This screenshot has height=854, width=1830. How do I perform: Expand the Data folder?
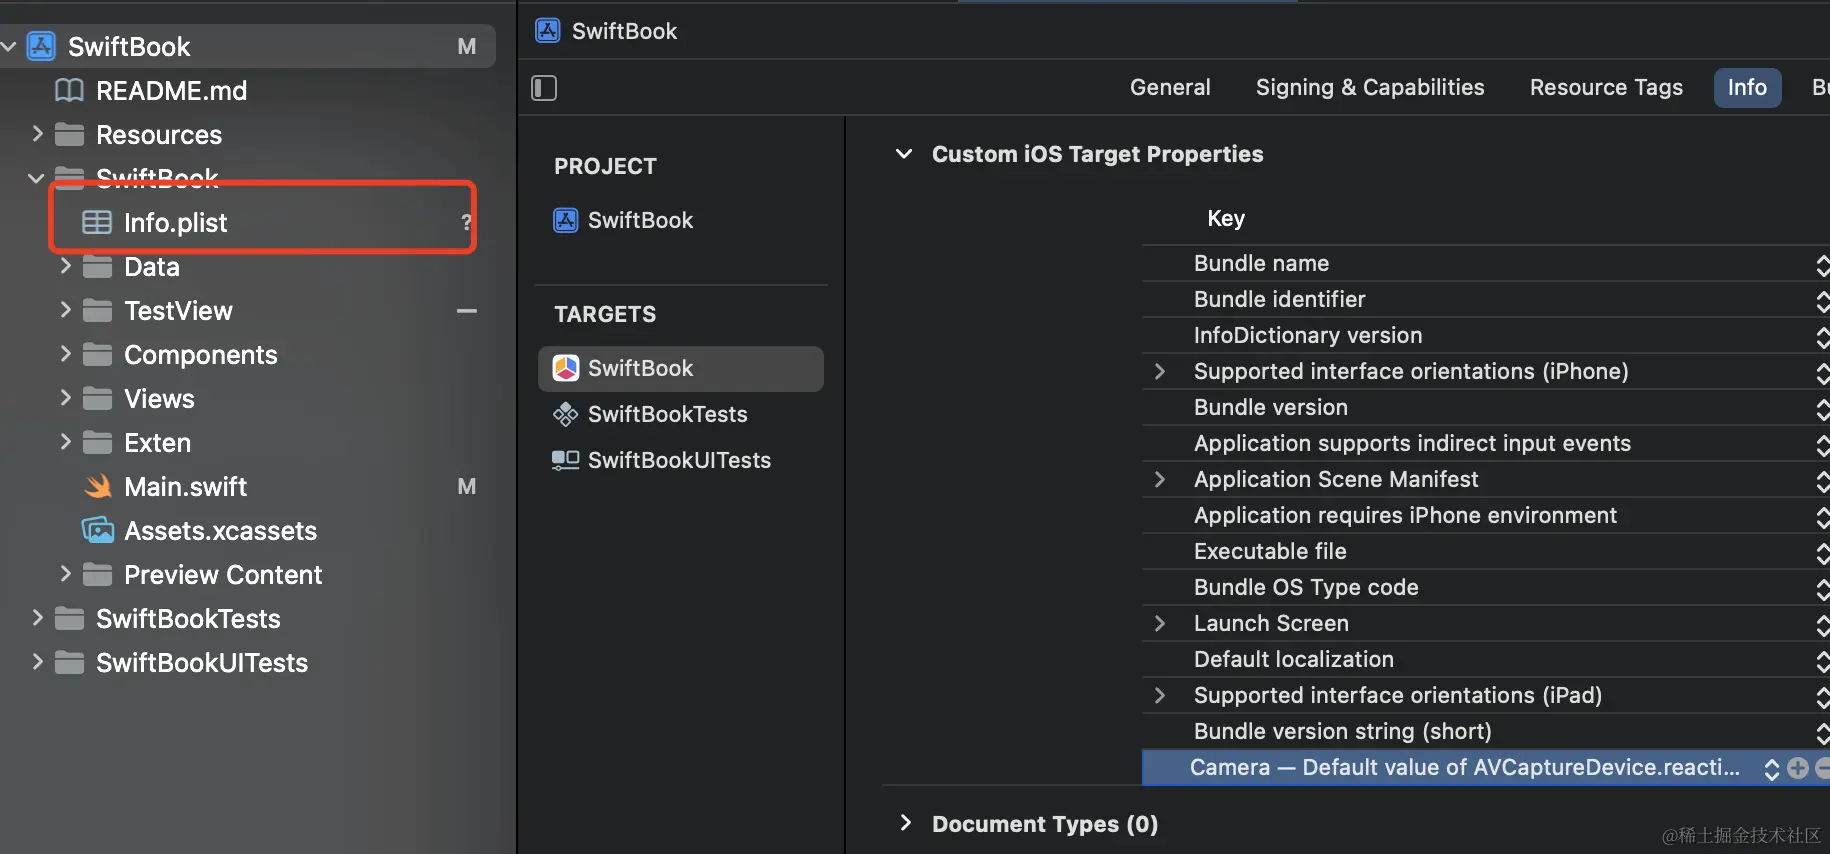coord(65,265)
